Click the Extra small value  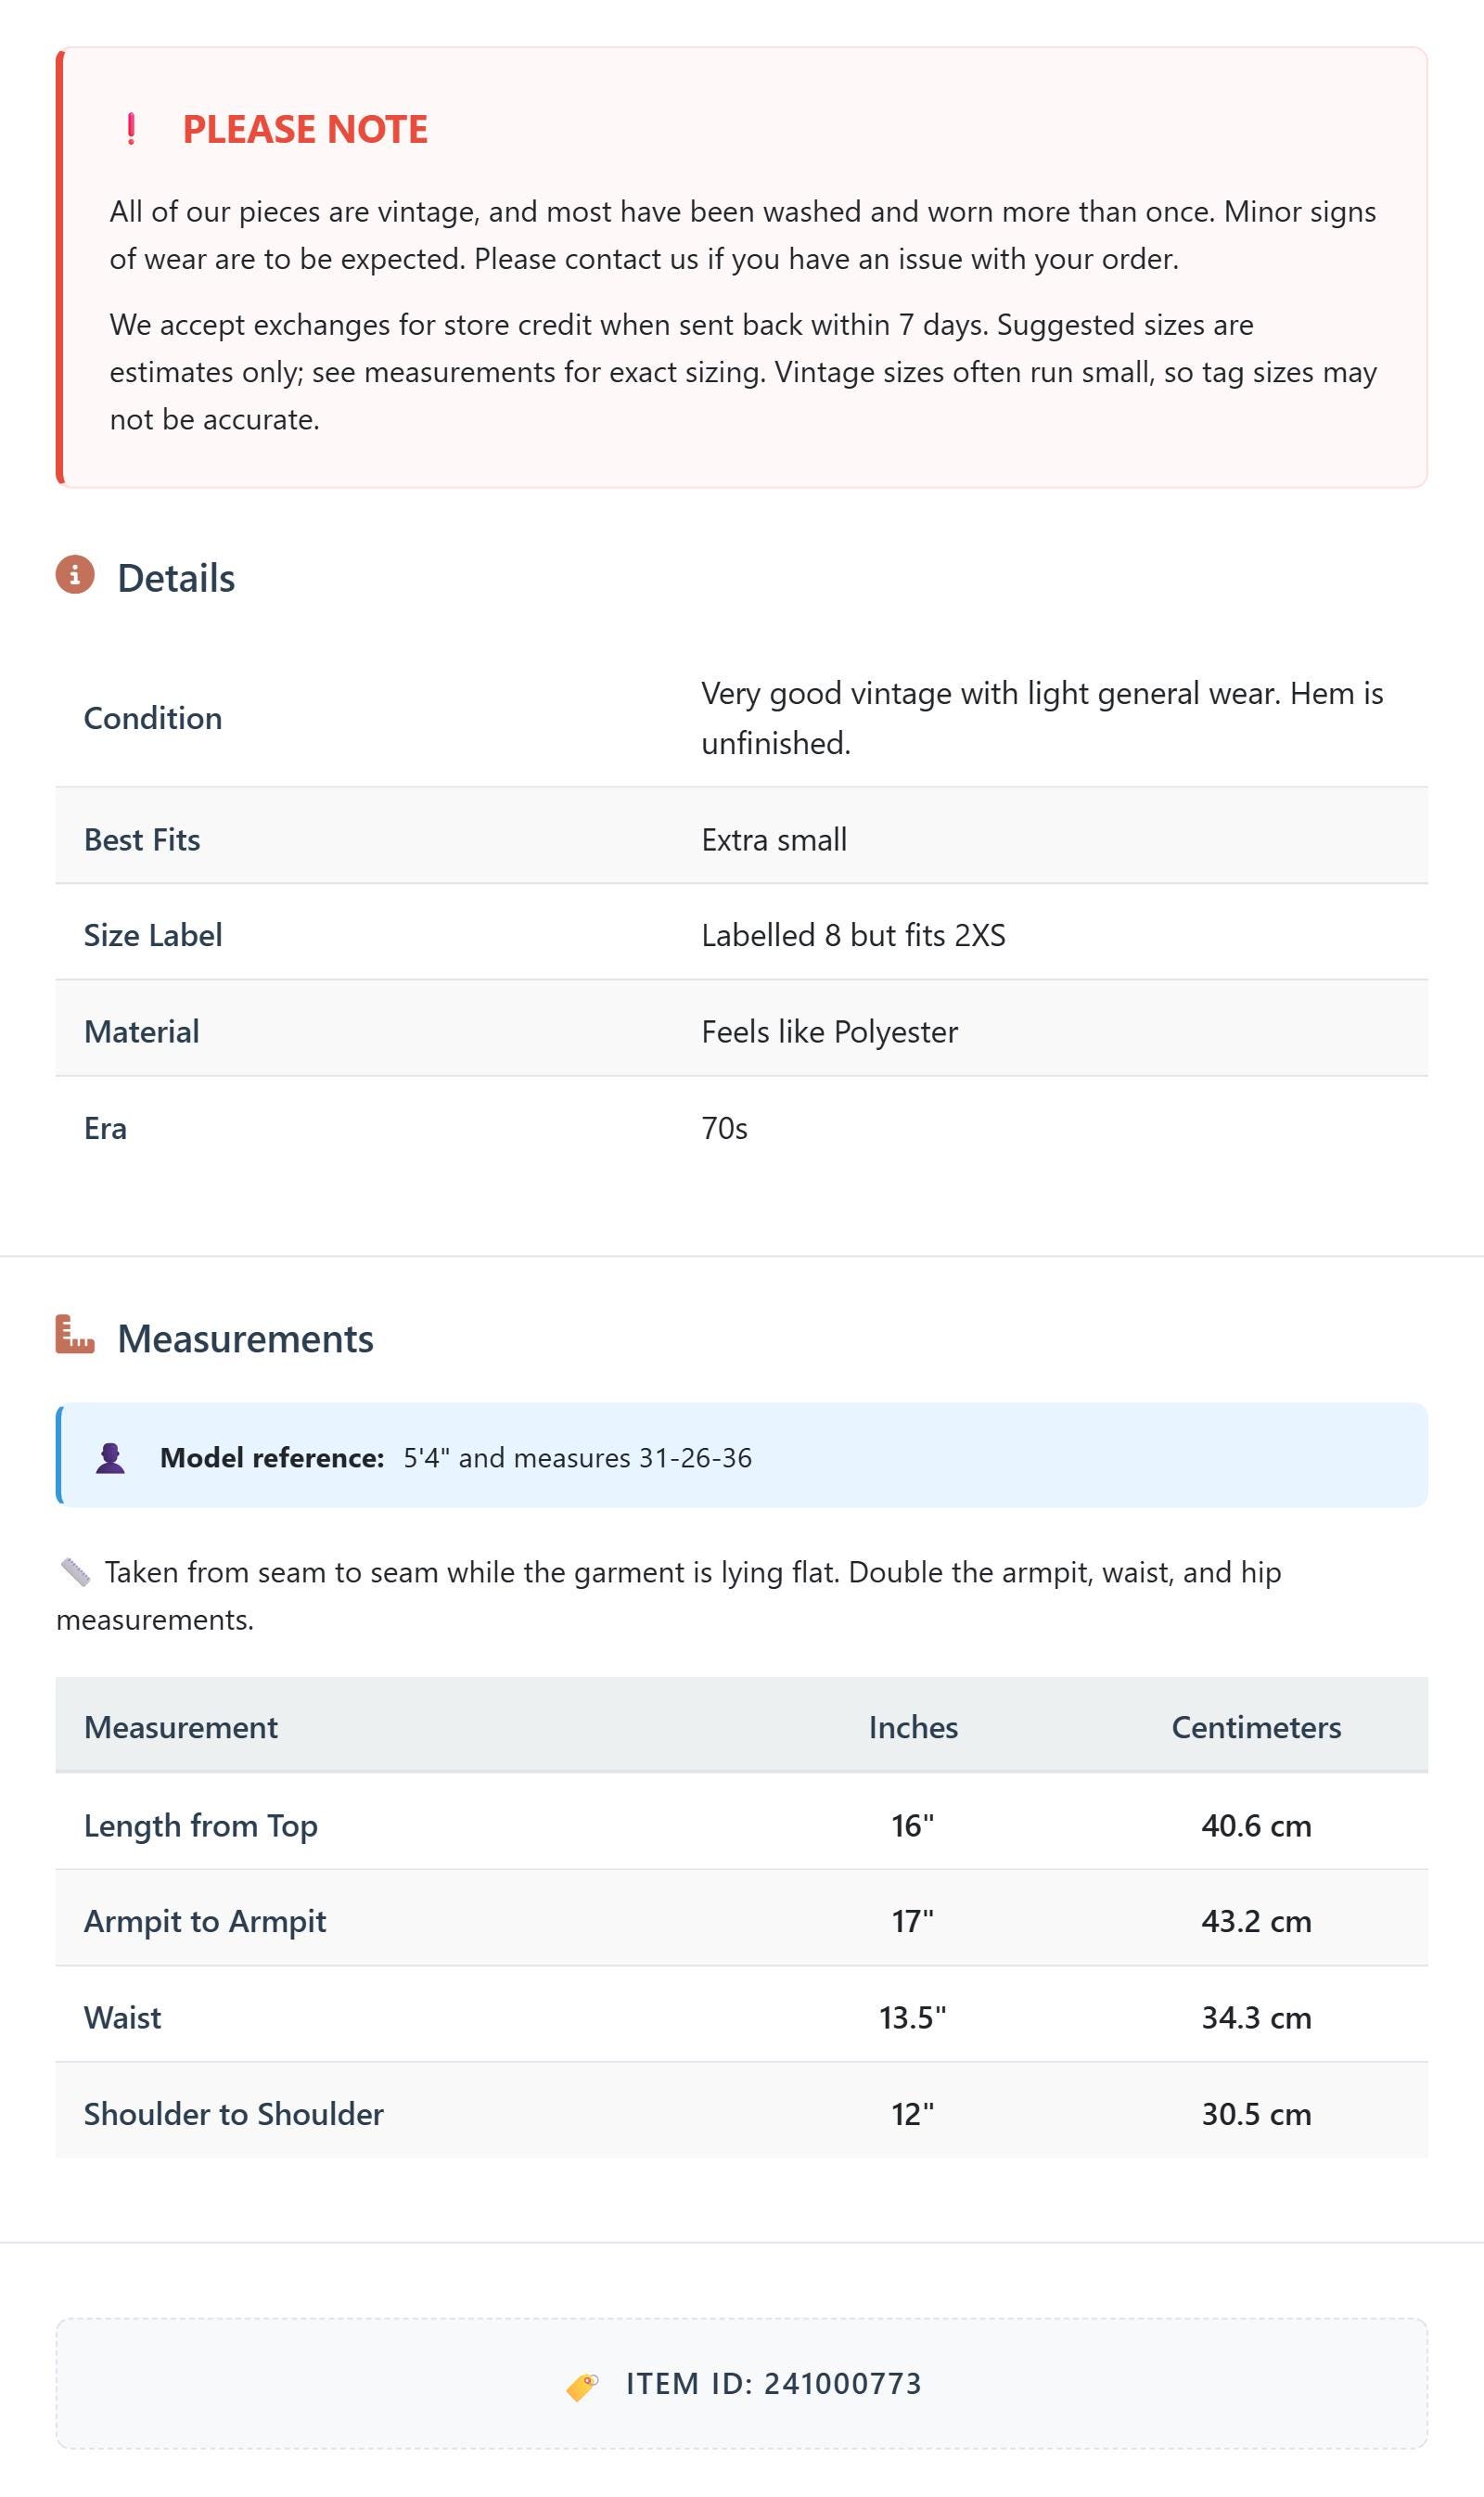click(774, 839)
